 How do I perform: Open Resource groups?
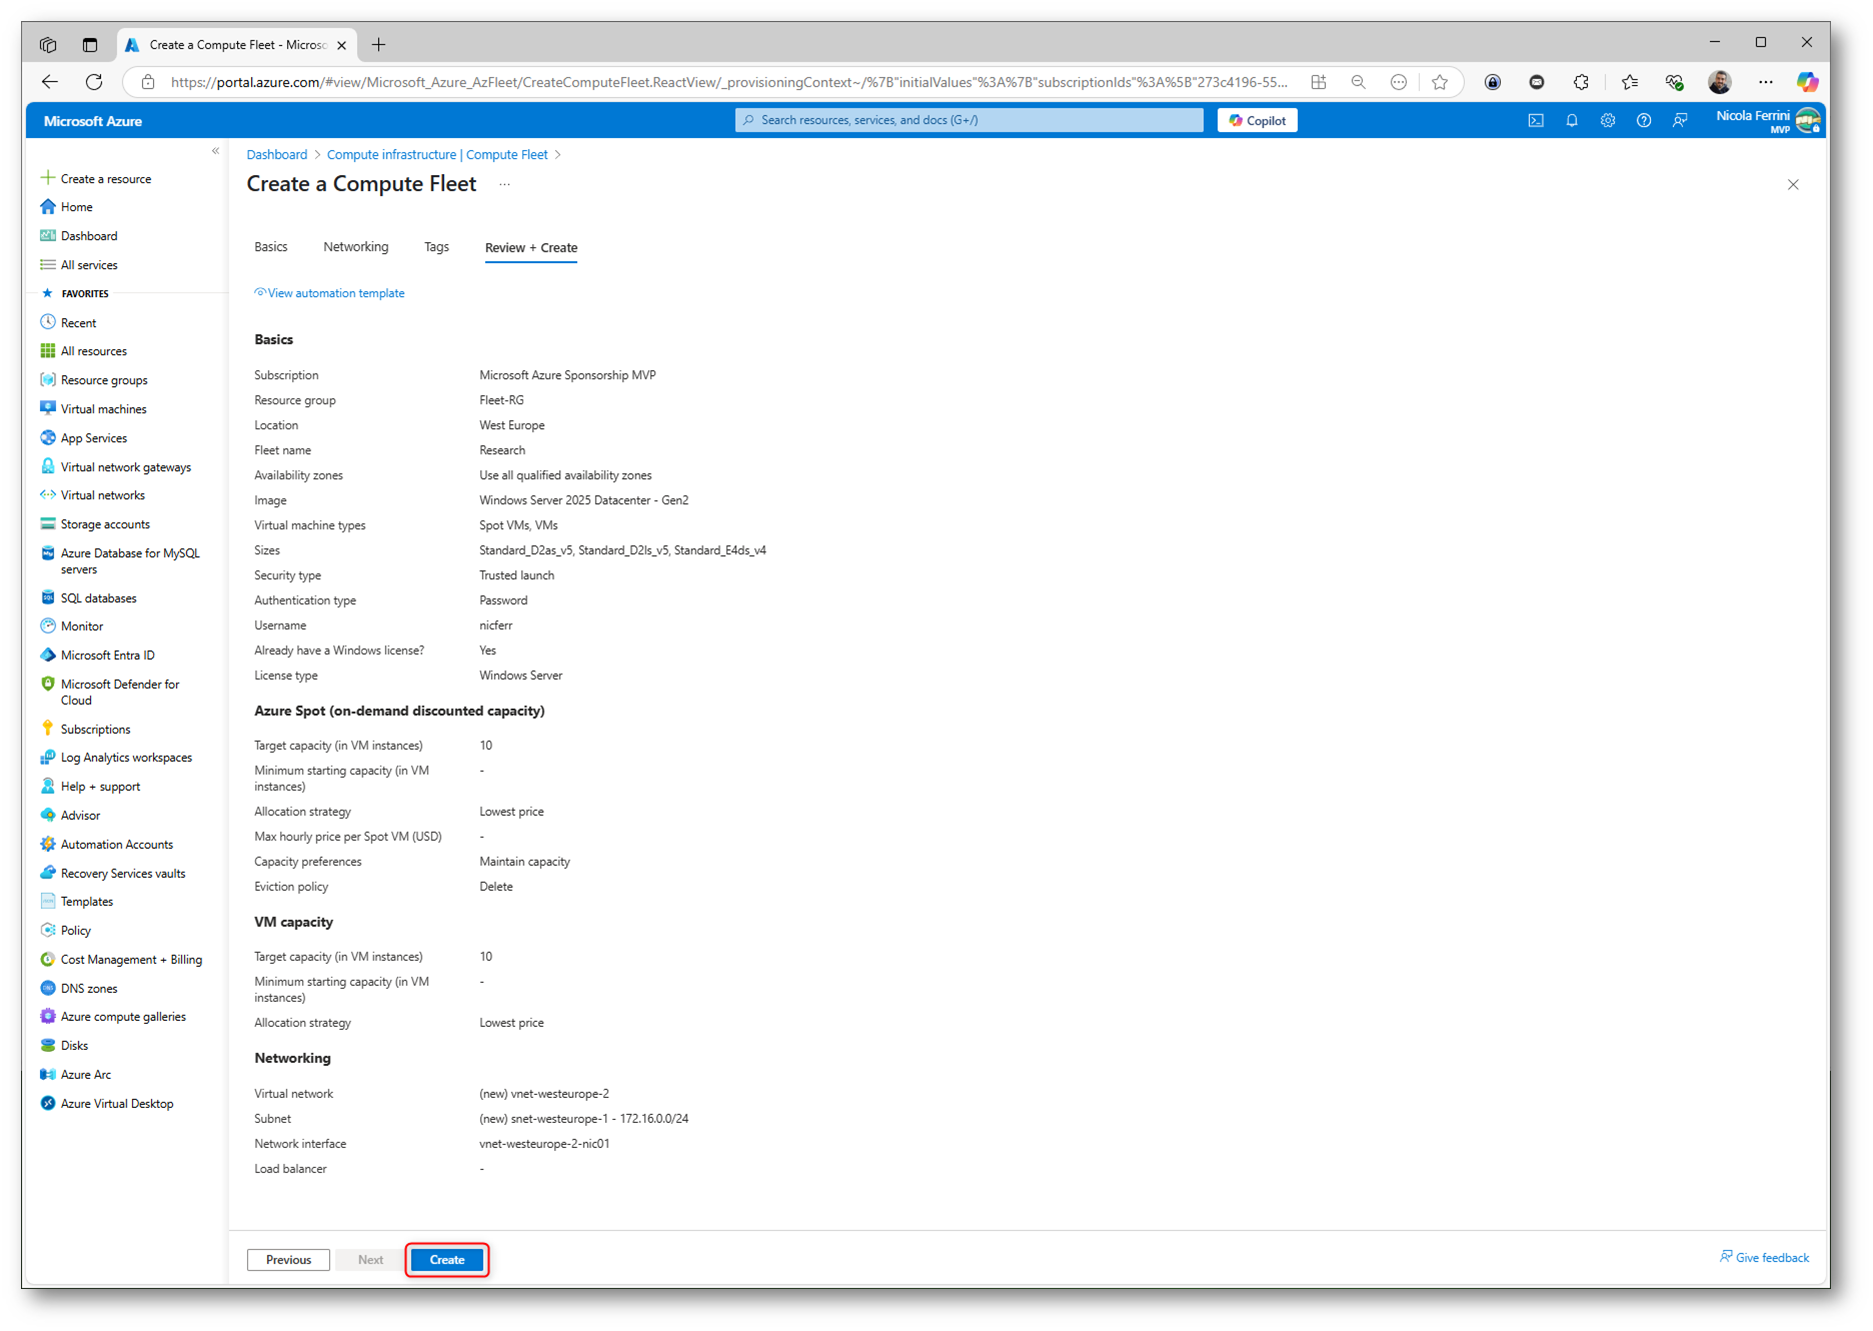point(103,380)
